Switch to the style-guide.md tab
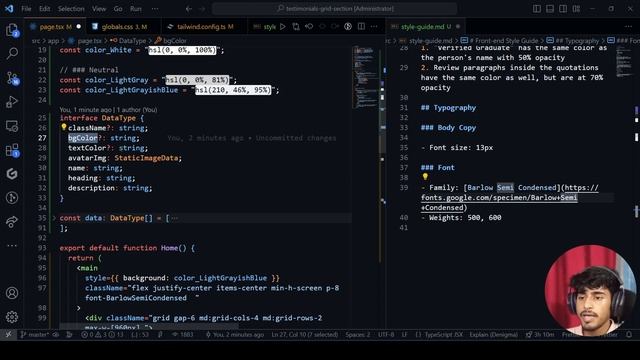Image resolution: width=640 pixels, height=360 pixels. (x=426, y=27)
